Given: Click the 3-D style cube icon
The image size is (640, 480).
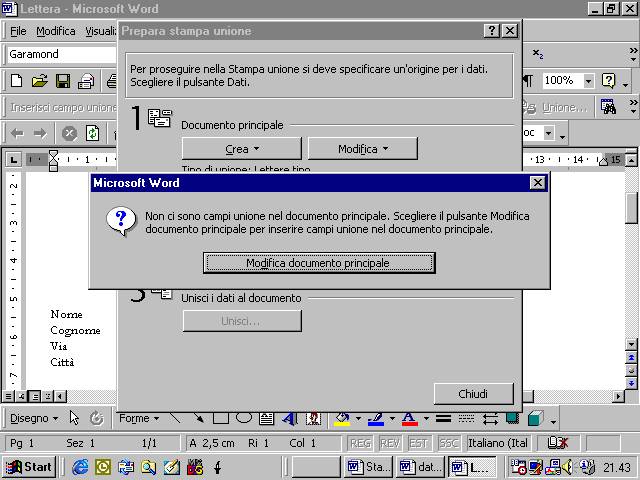Looking at the screenshot, I should click(535, 418).
